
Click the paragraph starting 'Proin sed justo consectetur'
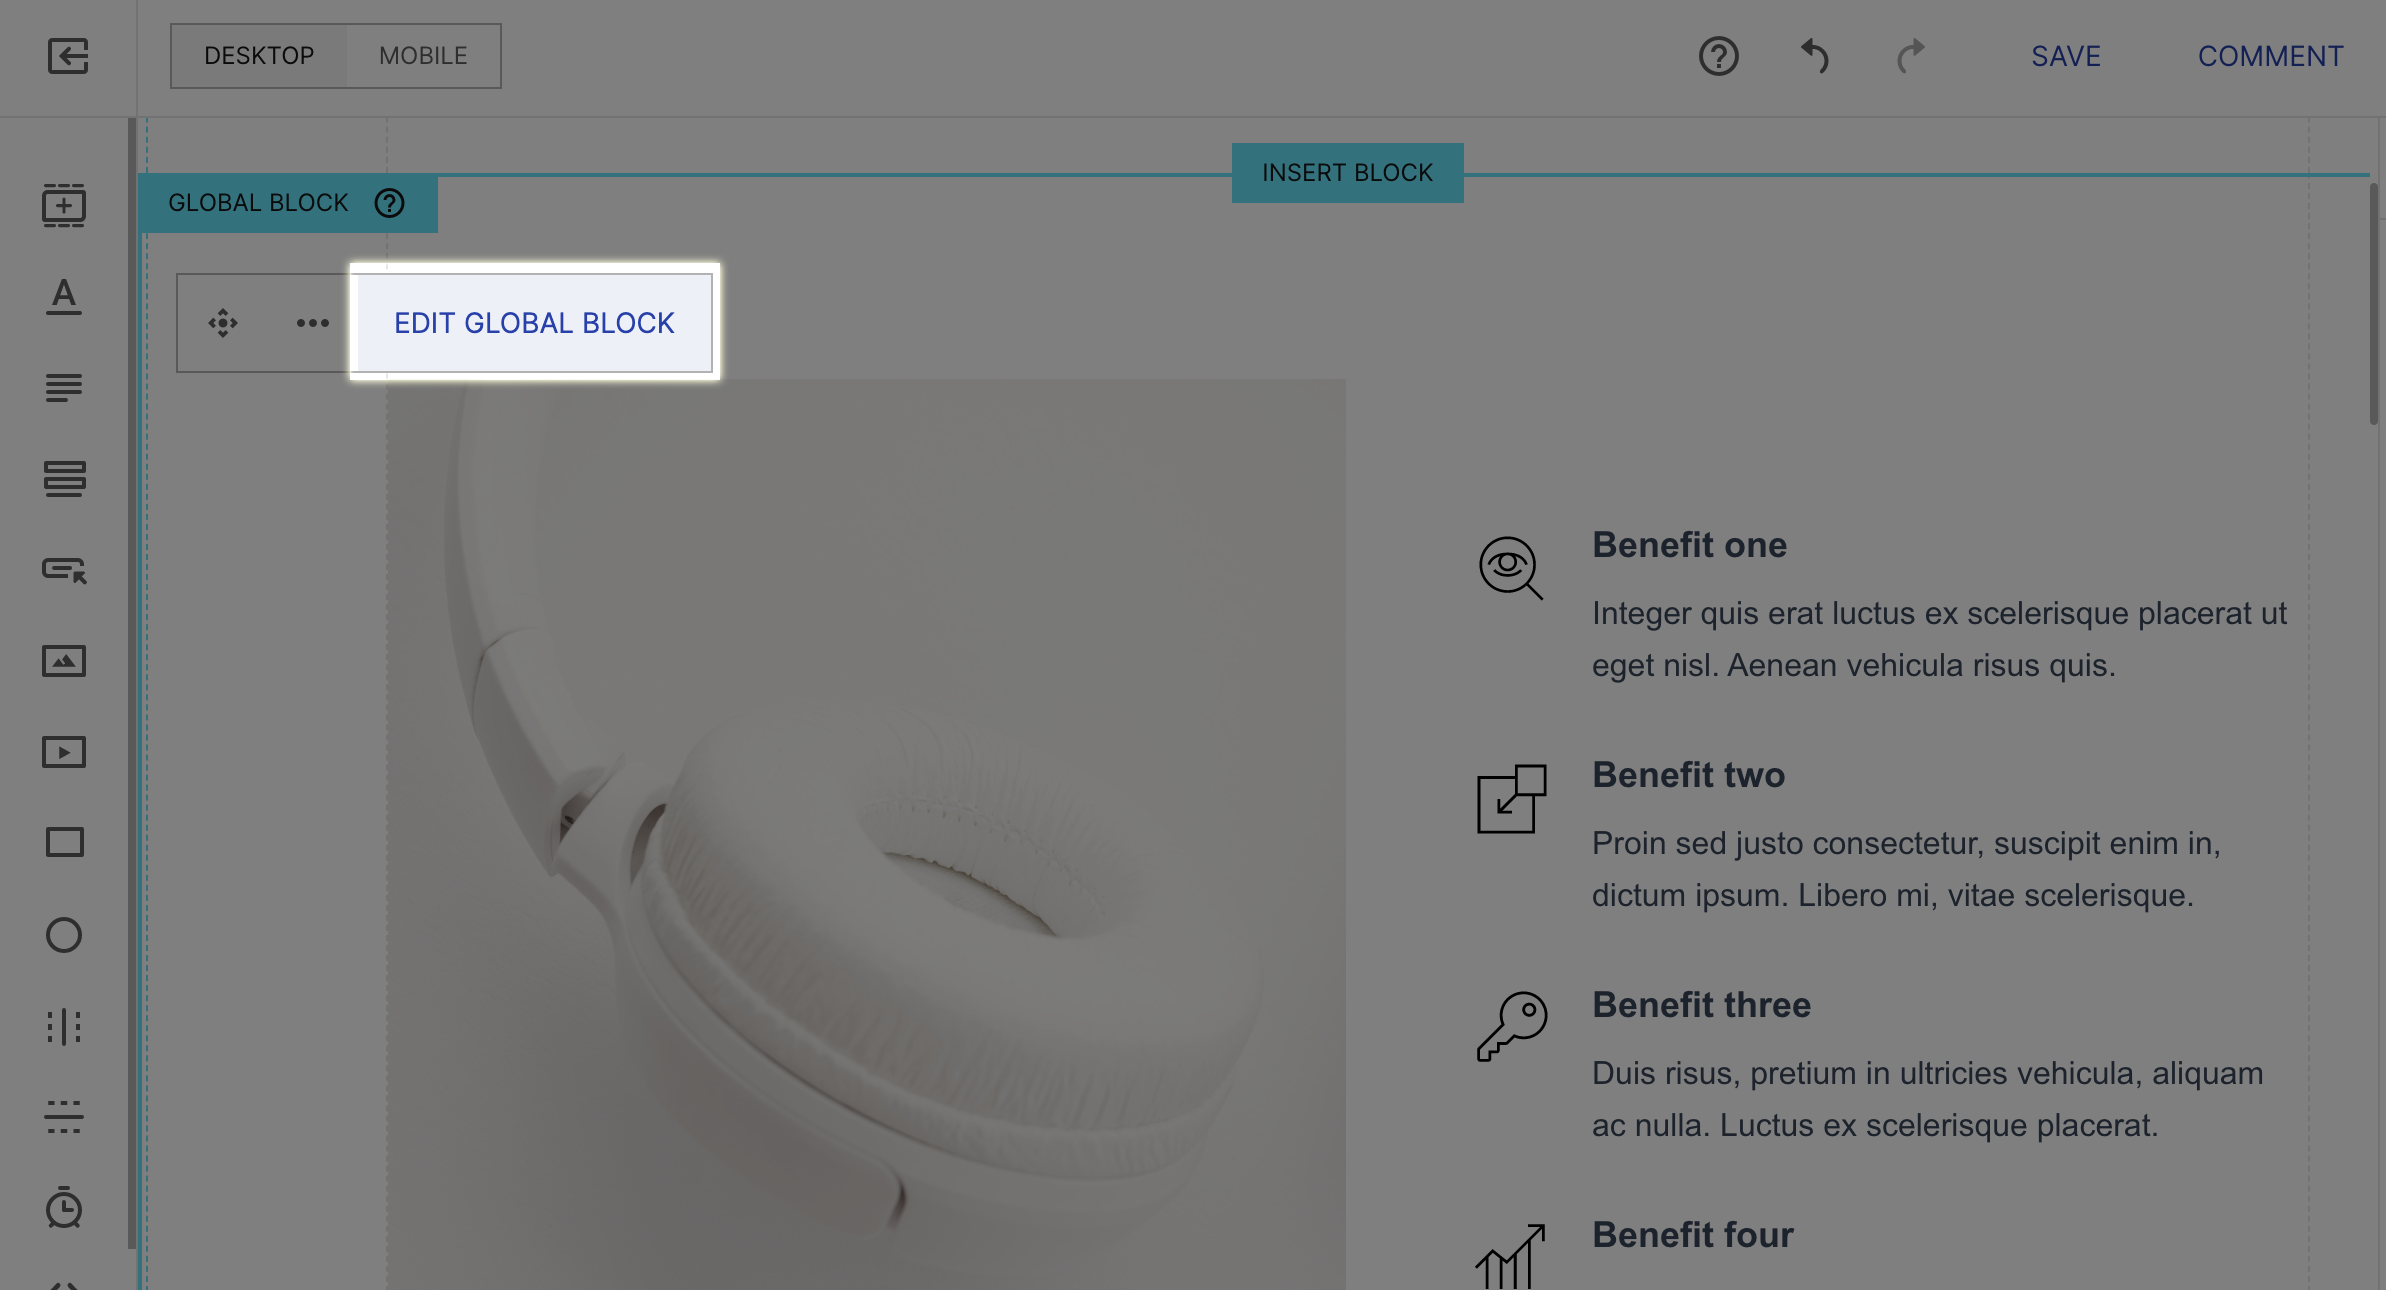click(1906, 869)
